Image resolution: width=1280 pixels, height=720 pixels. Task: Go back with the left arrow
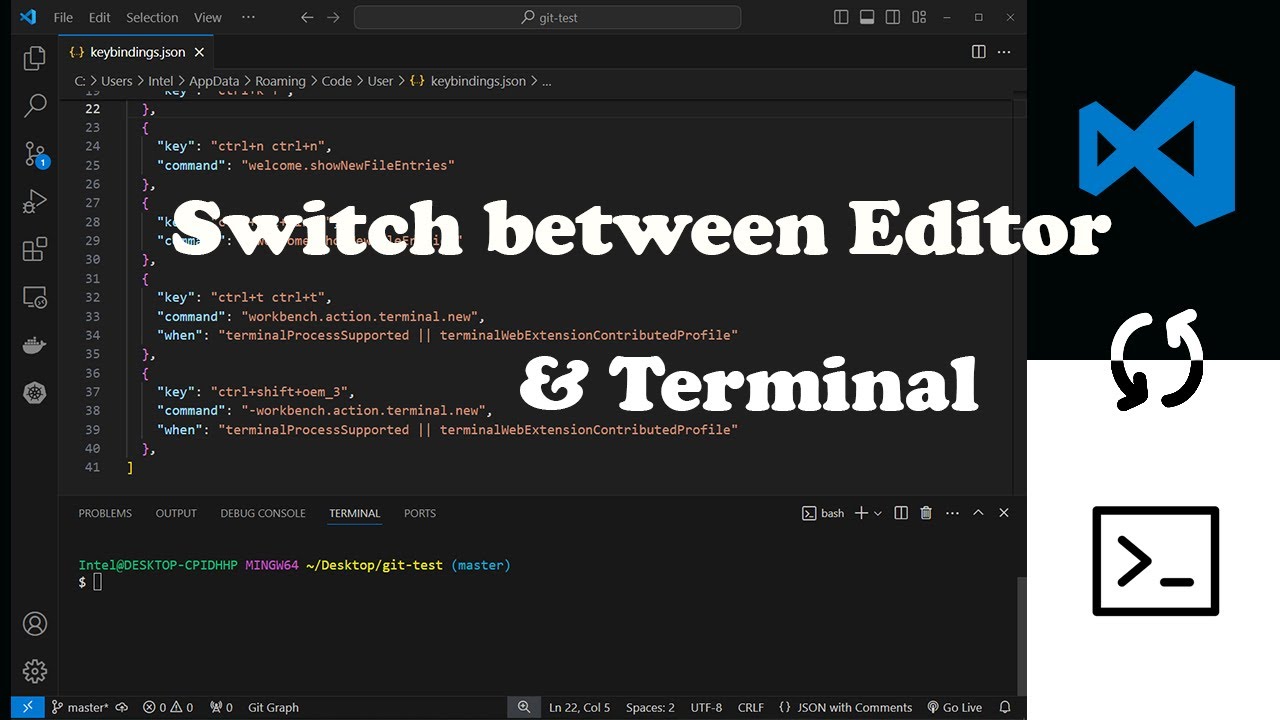307,17
